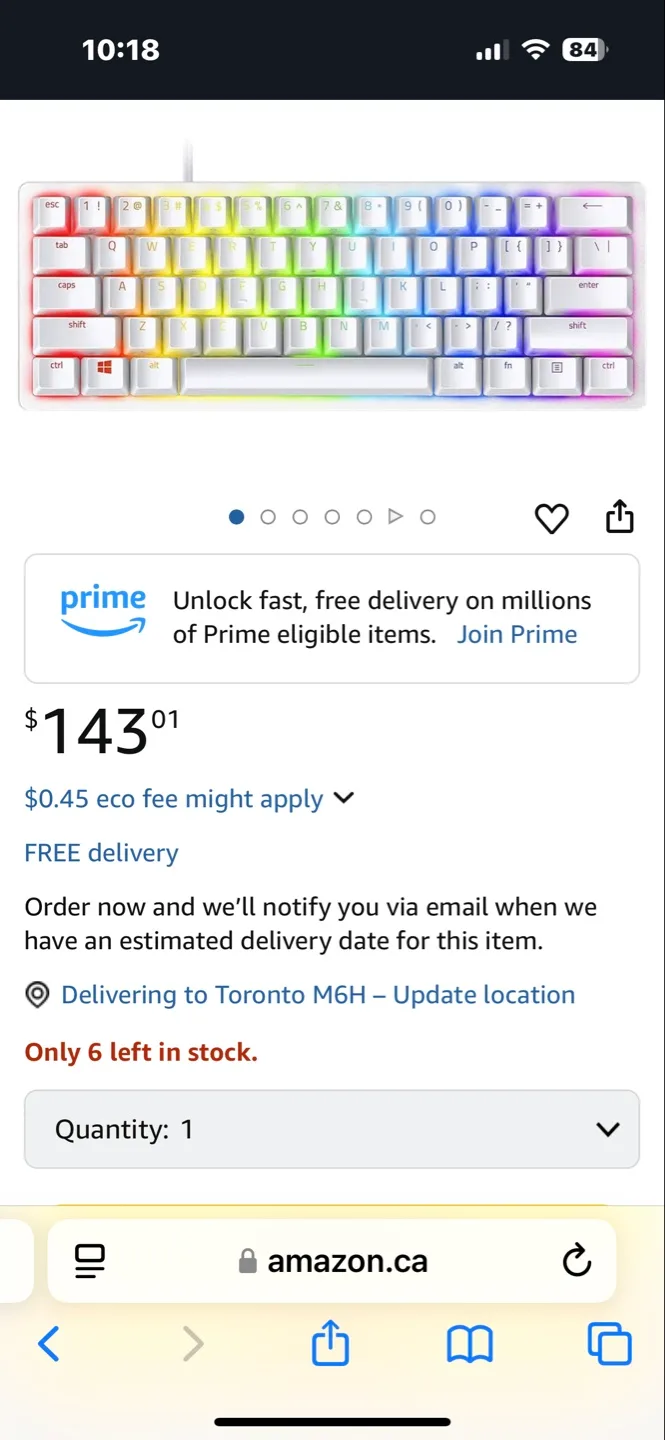Select the last image carousel dot
Screen dimensions: 665x1440
click(428, 517)
